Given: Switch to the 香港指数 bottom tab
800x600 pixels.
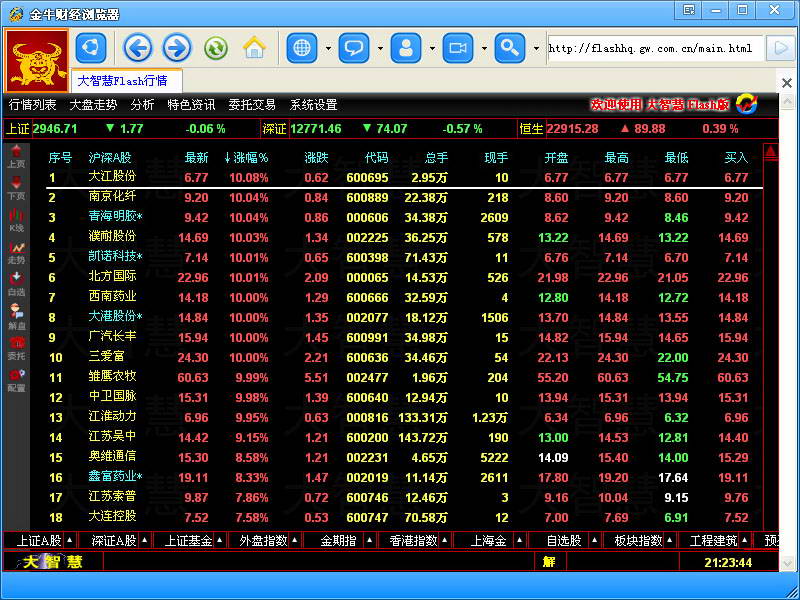Looking at the screenshot, I should 413,540.
